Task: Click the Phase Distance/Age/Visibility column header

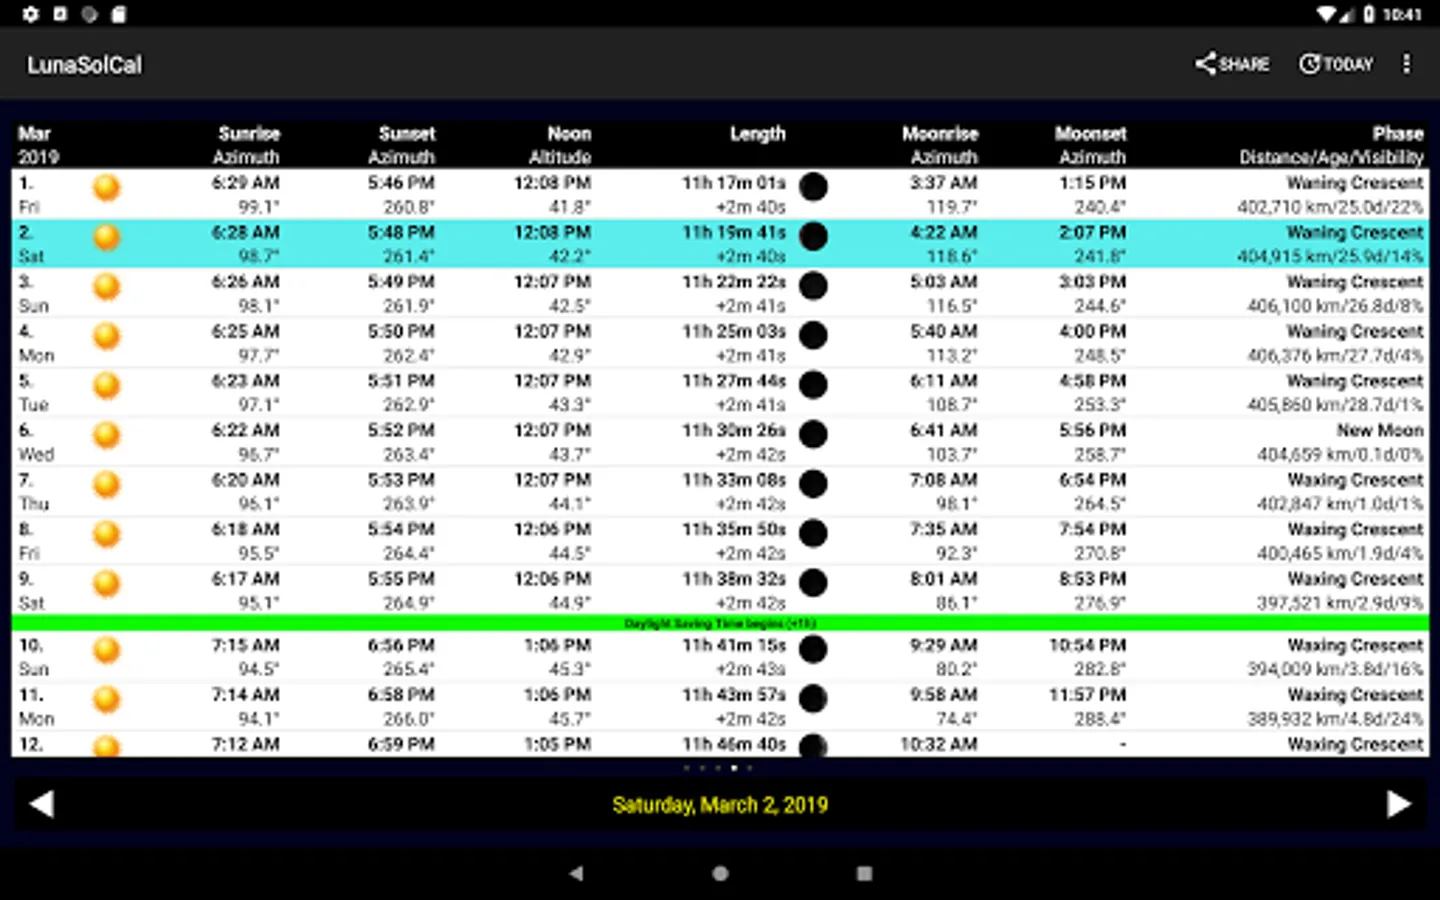Action: (1331, 145)
